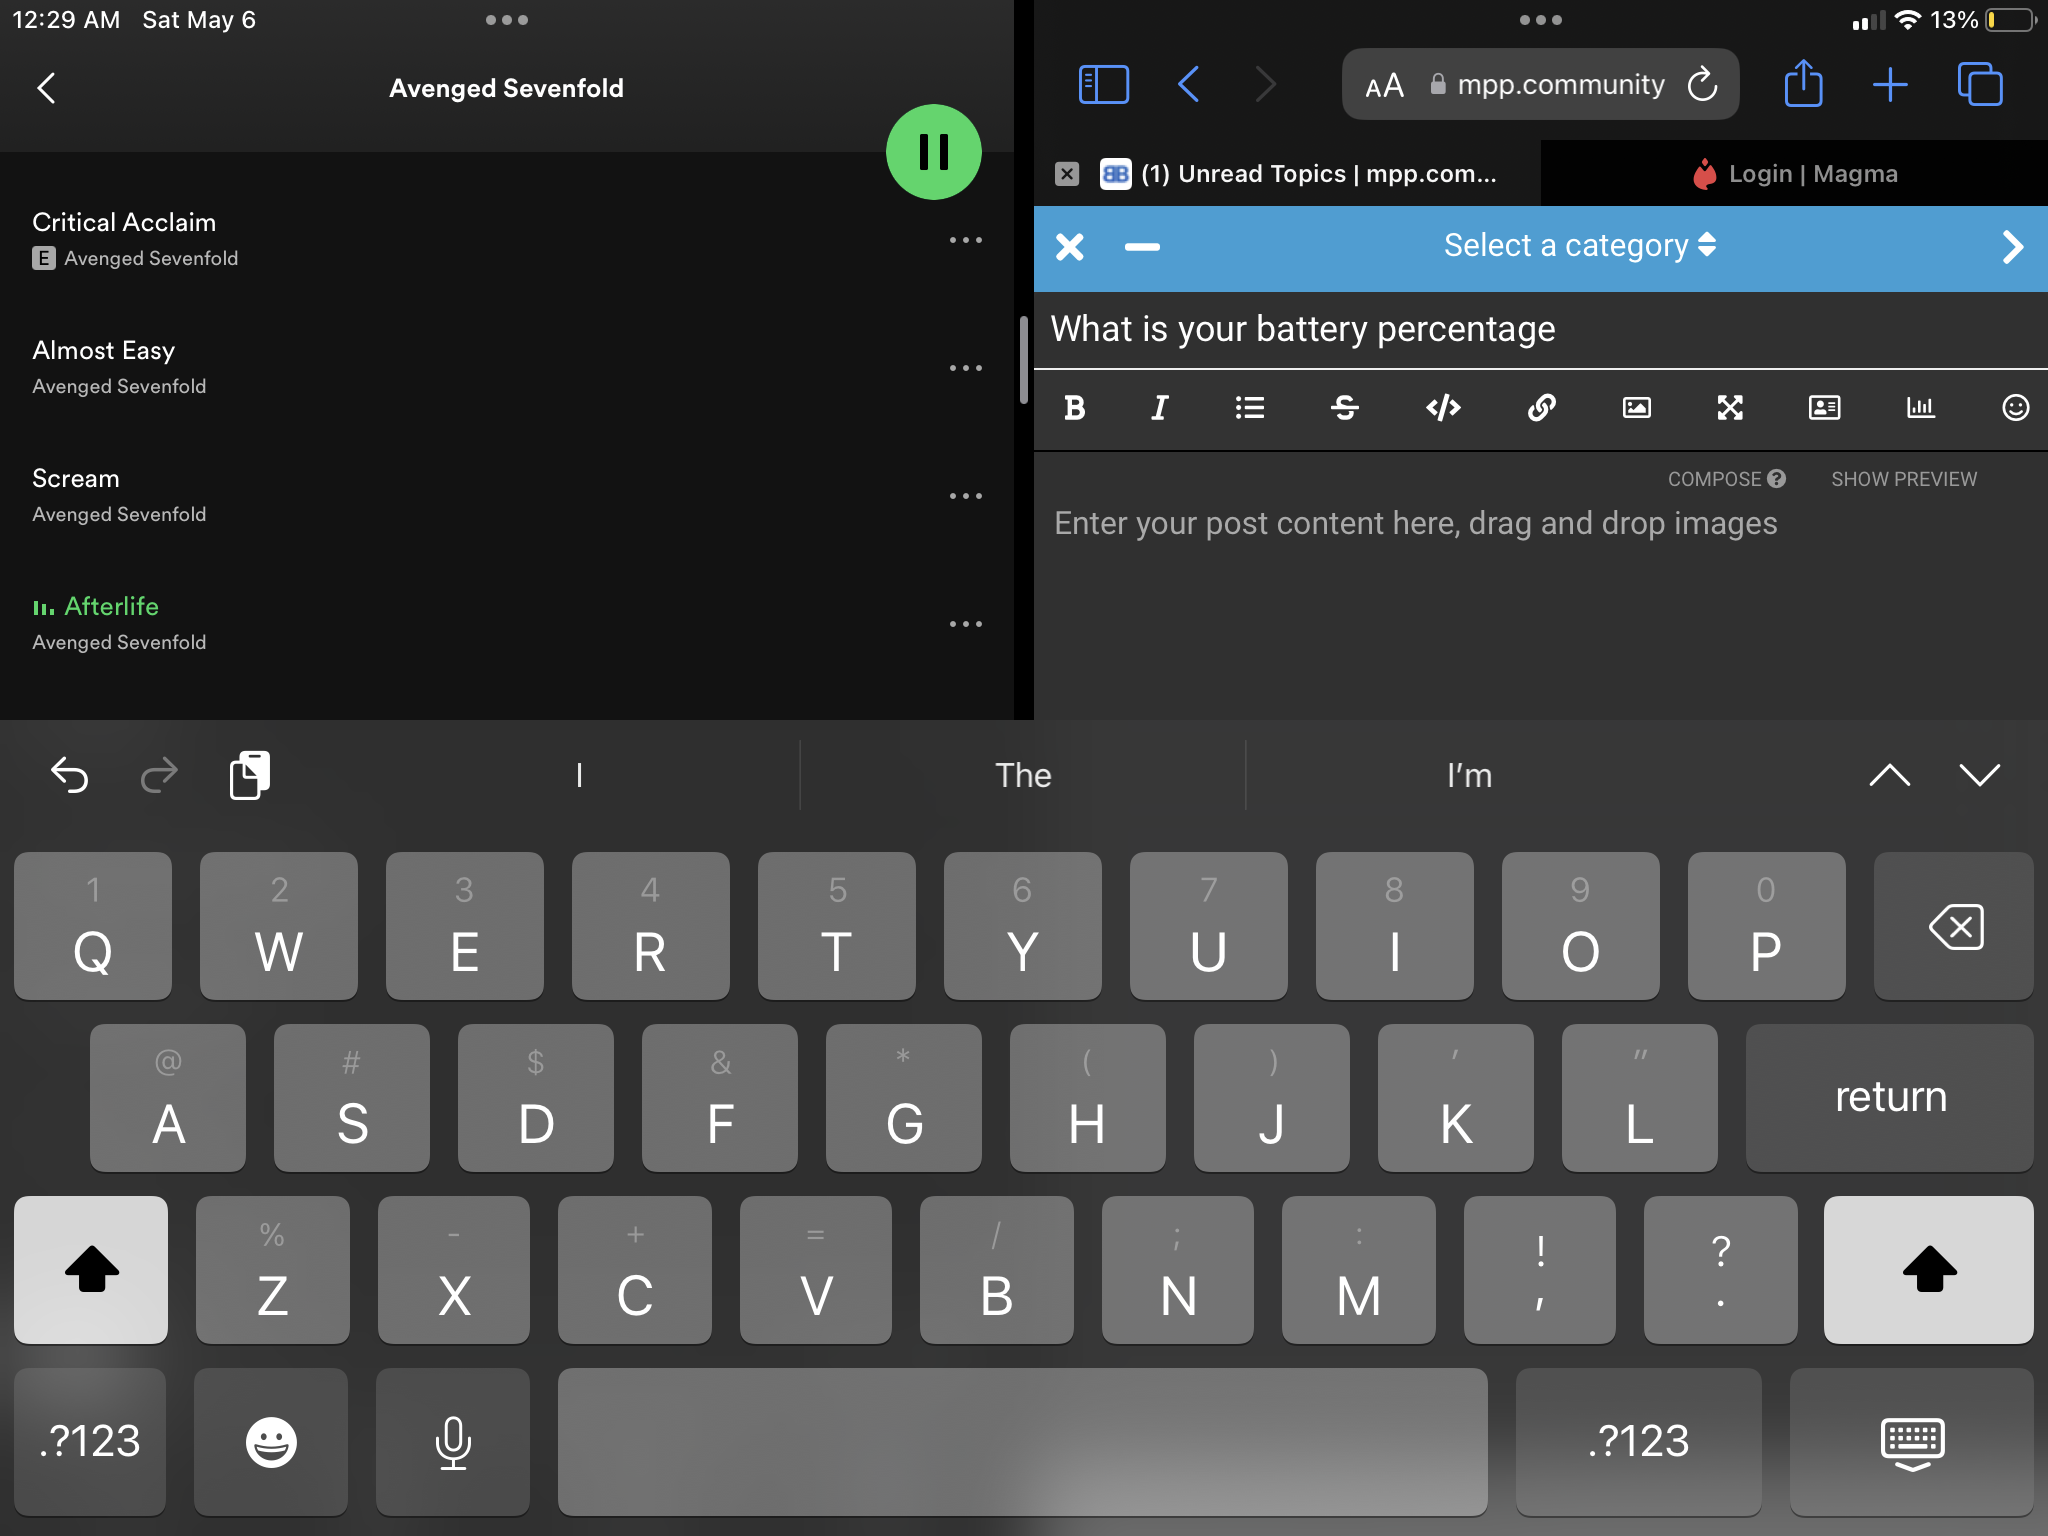The image size is (2048, 1536).
Task: Move to next field with down chevron
Action: 1980,775
